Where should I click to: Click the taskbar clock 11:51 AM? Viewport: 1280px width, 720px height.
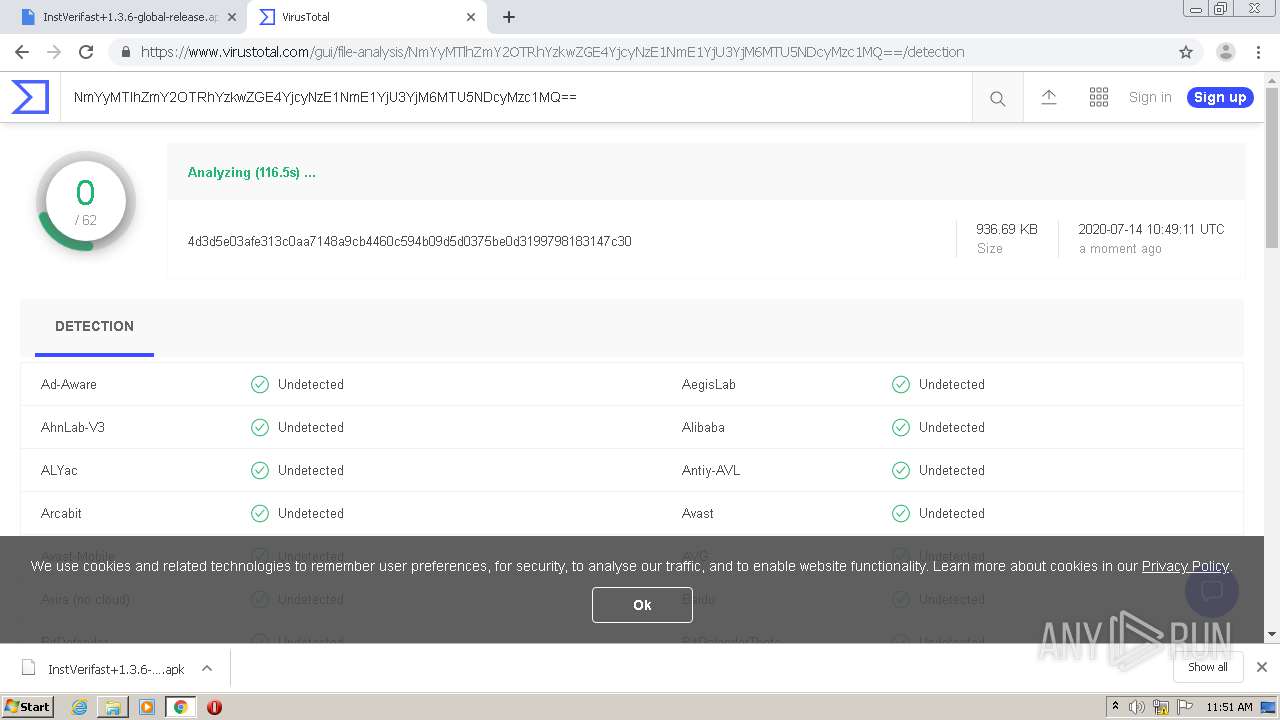tap(1229, 707)
